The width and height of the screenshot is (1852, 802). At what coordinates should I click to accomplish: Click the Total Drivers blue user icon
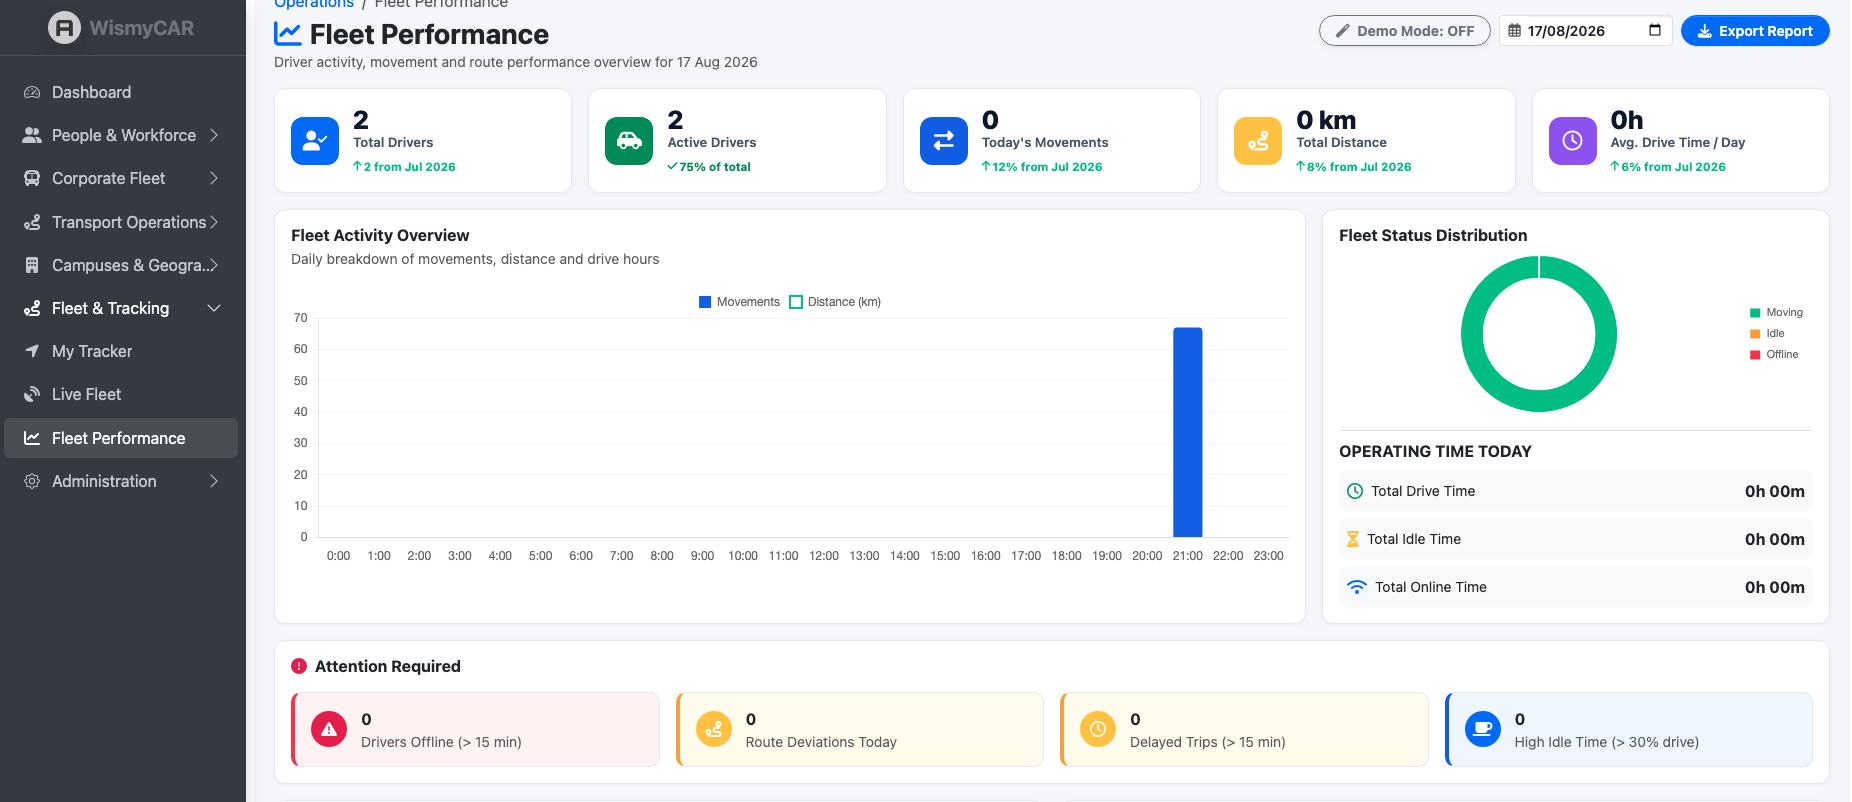point(315,141)
